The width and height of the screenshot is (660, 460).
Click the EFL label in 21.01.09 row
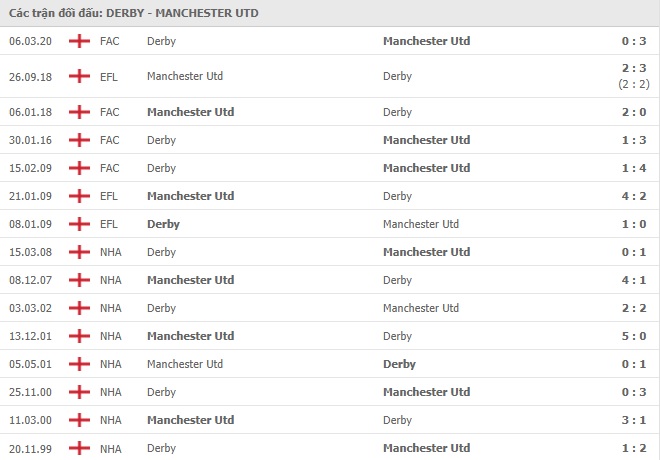pos(109,196)
